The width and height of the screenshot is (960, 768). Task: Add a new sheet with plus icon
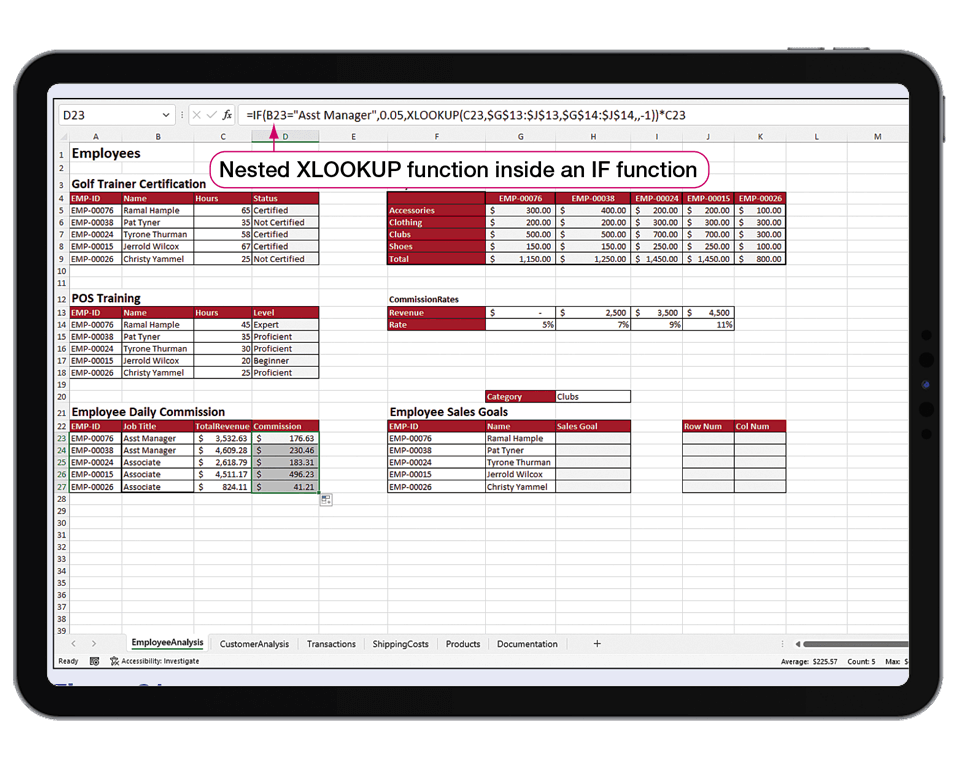(x=597, y=644)
